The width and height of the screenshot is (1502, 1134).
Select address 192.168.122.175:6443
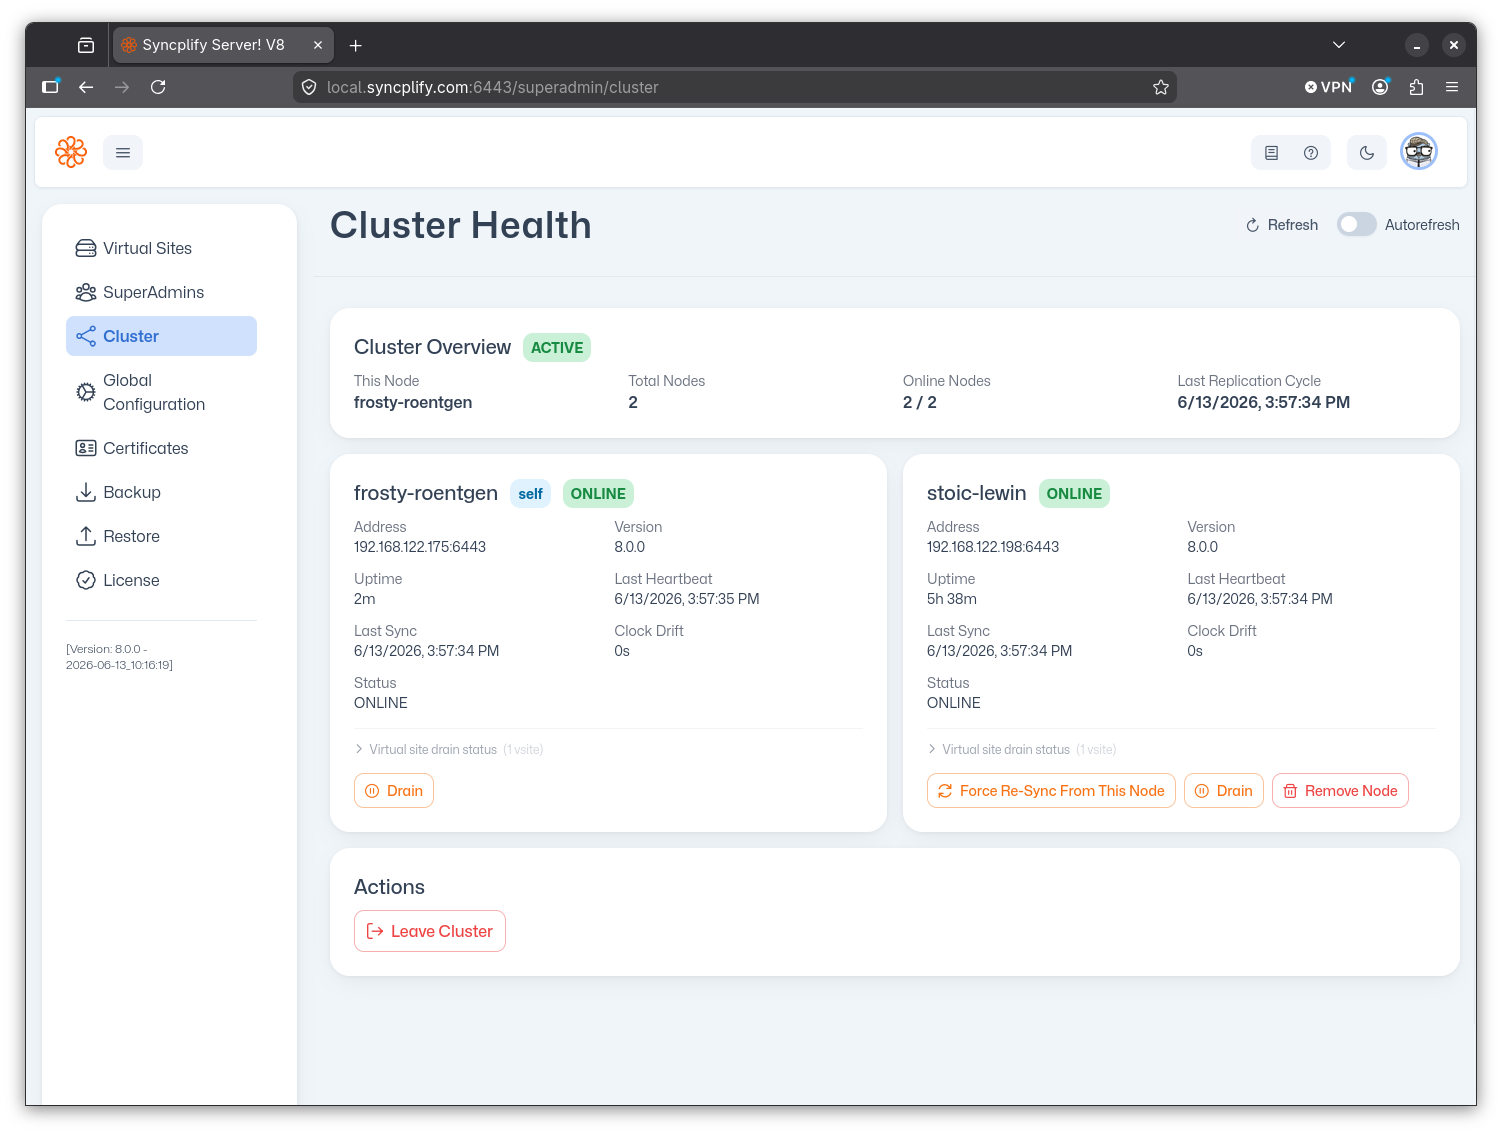click(420, 547)
